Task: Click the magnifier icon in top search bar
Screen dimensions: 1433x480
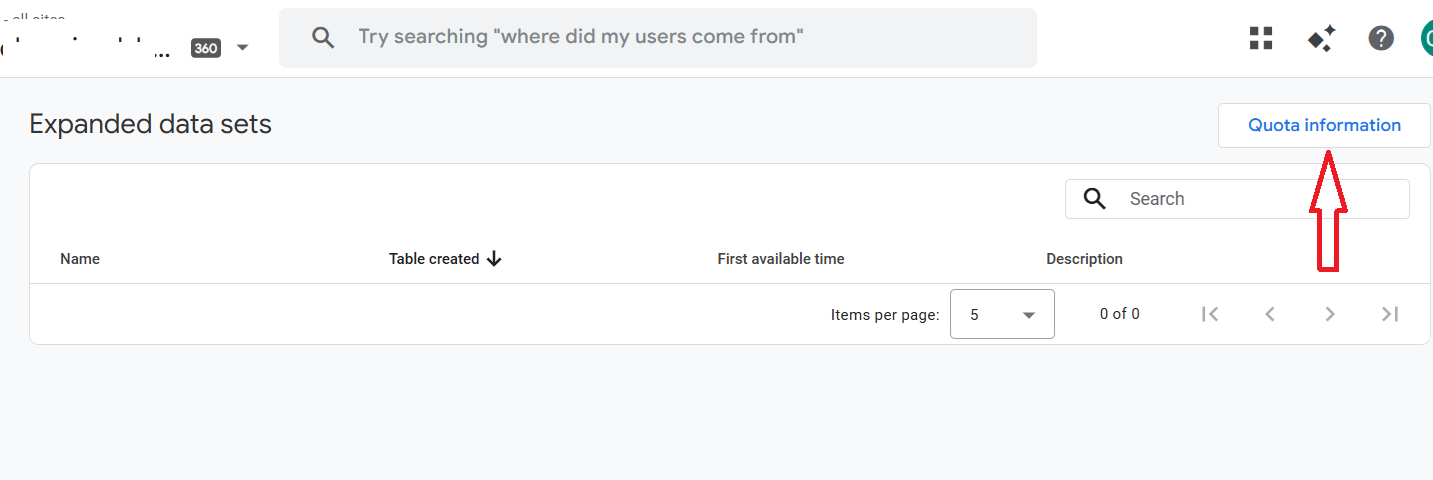Action: [x=322, y=38]
